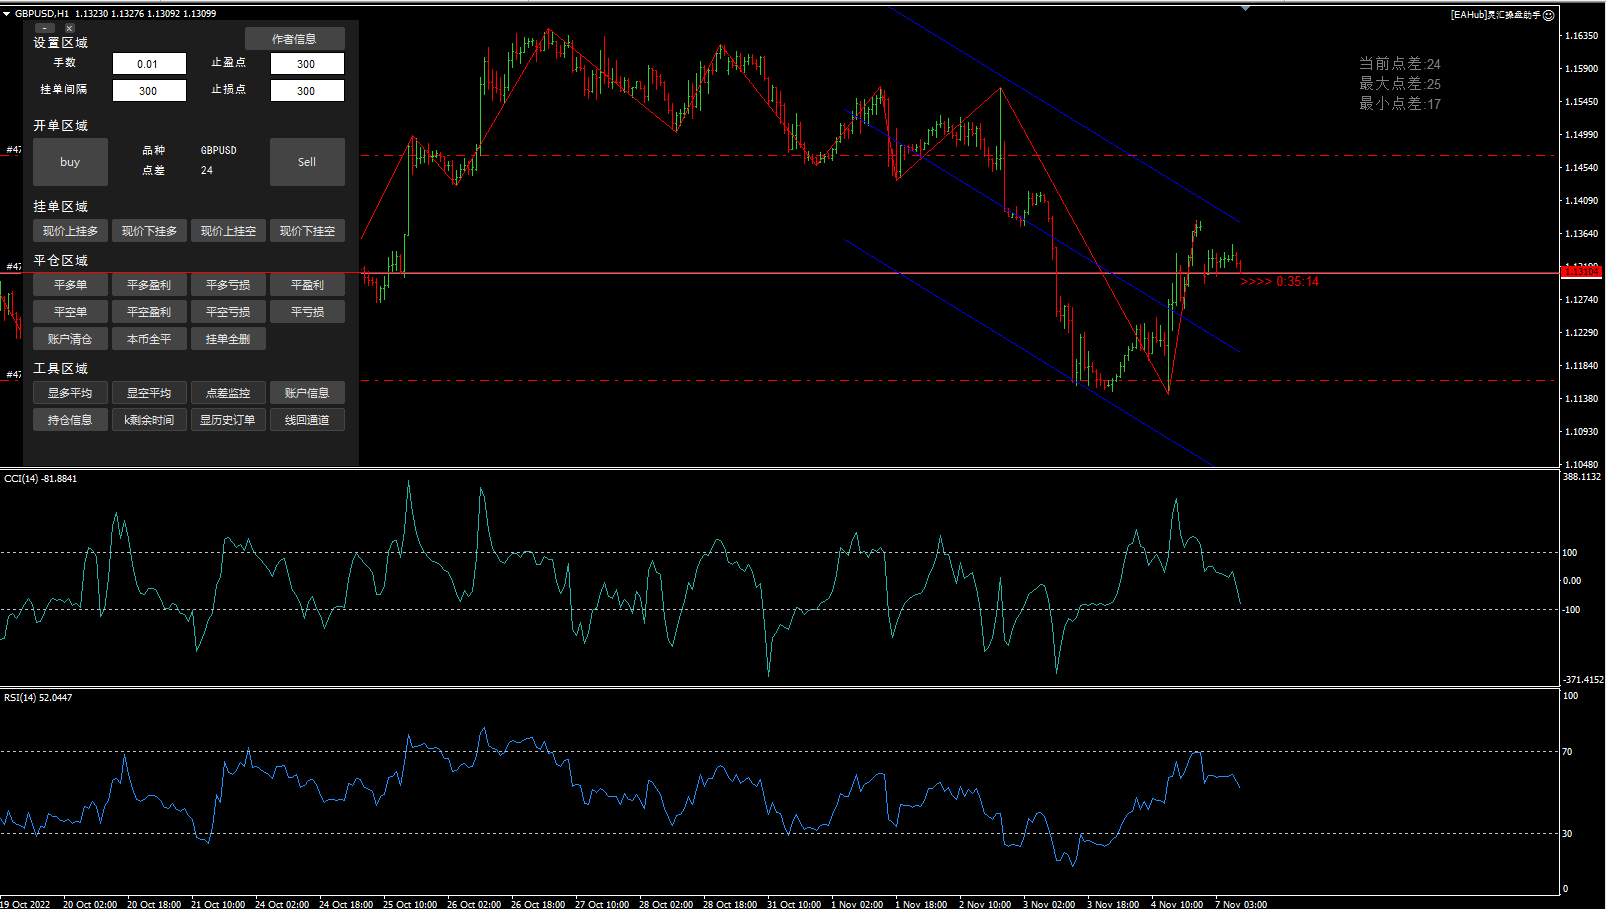This screenshot has width=1607, height=909.
Task: Click the [EAHub] expert advisor name text
Action: pos(1496,14)
